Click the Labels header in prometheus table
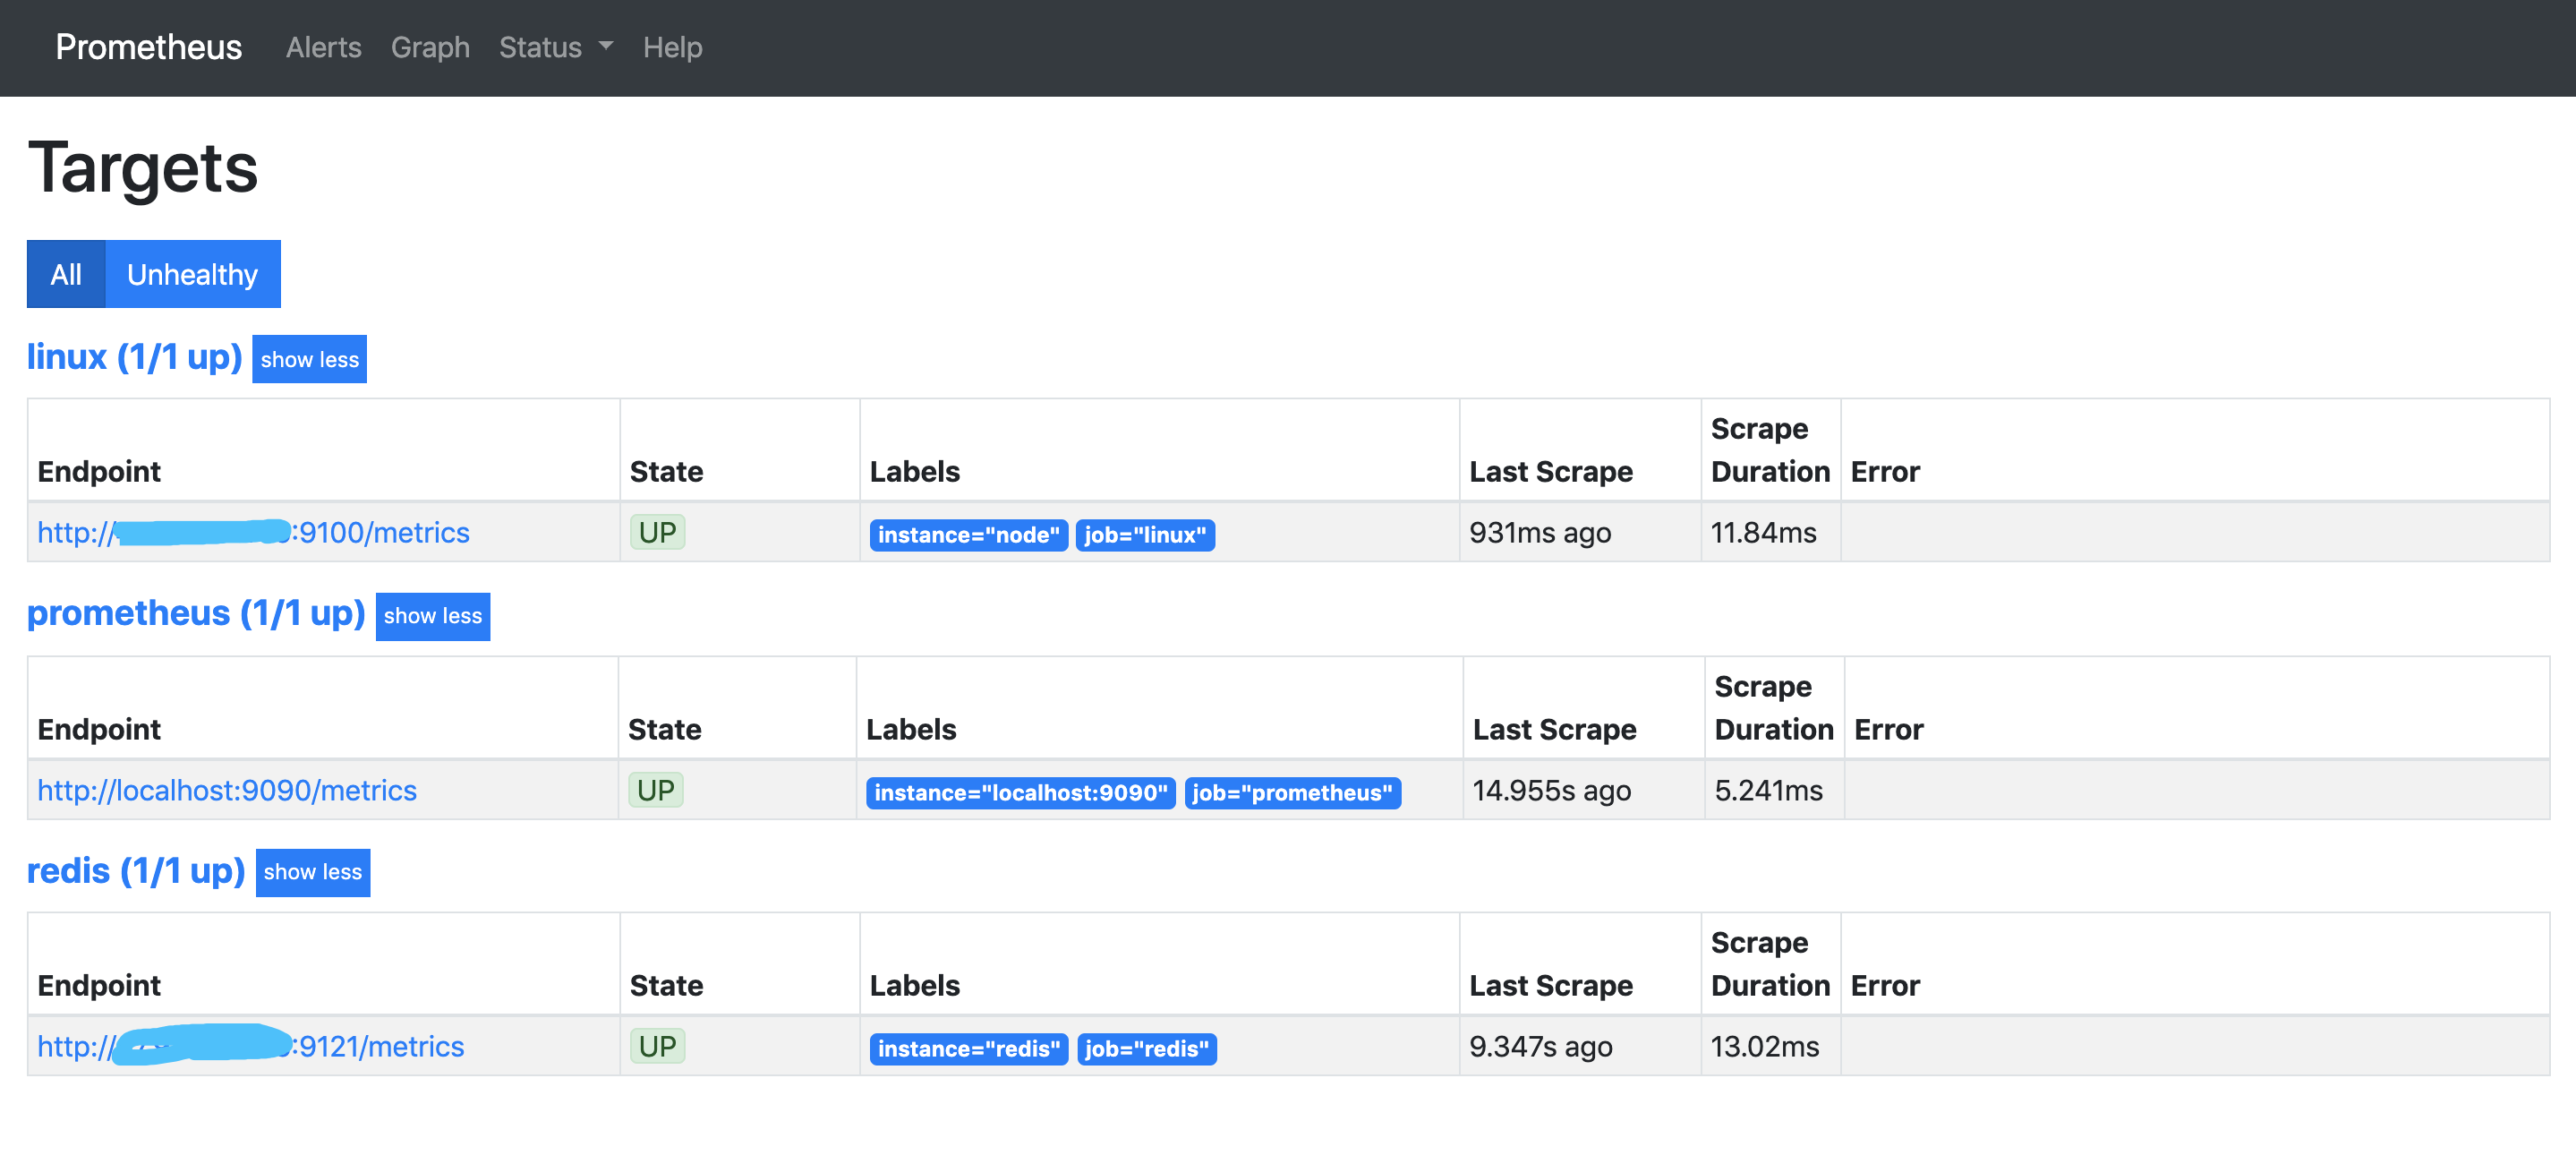 pos(911,729)
